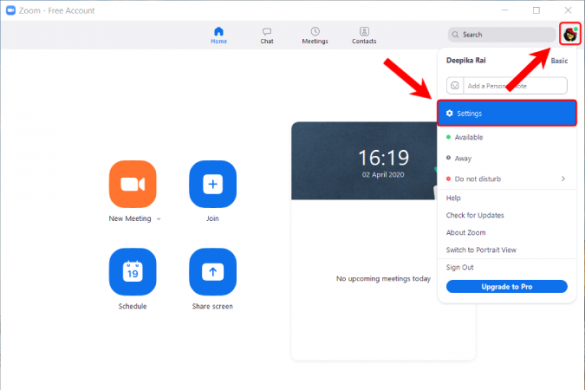Click Sign Out in profile menu
The image size is (585, 390).
tap(460, 267)
